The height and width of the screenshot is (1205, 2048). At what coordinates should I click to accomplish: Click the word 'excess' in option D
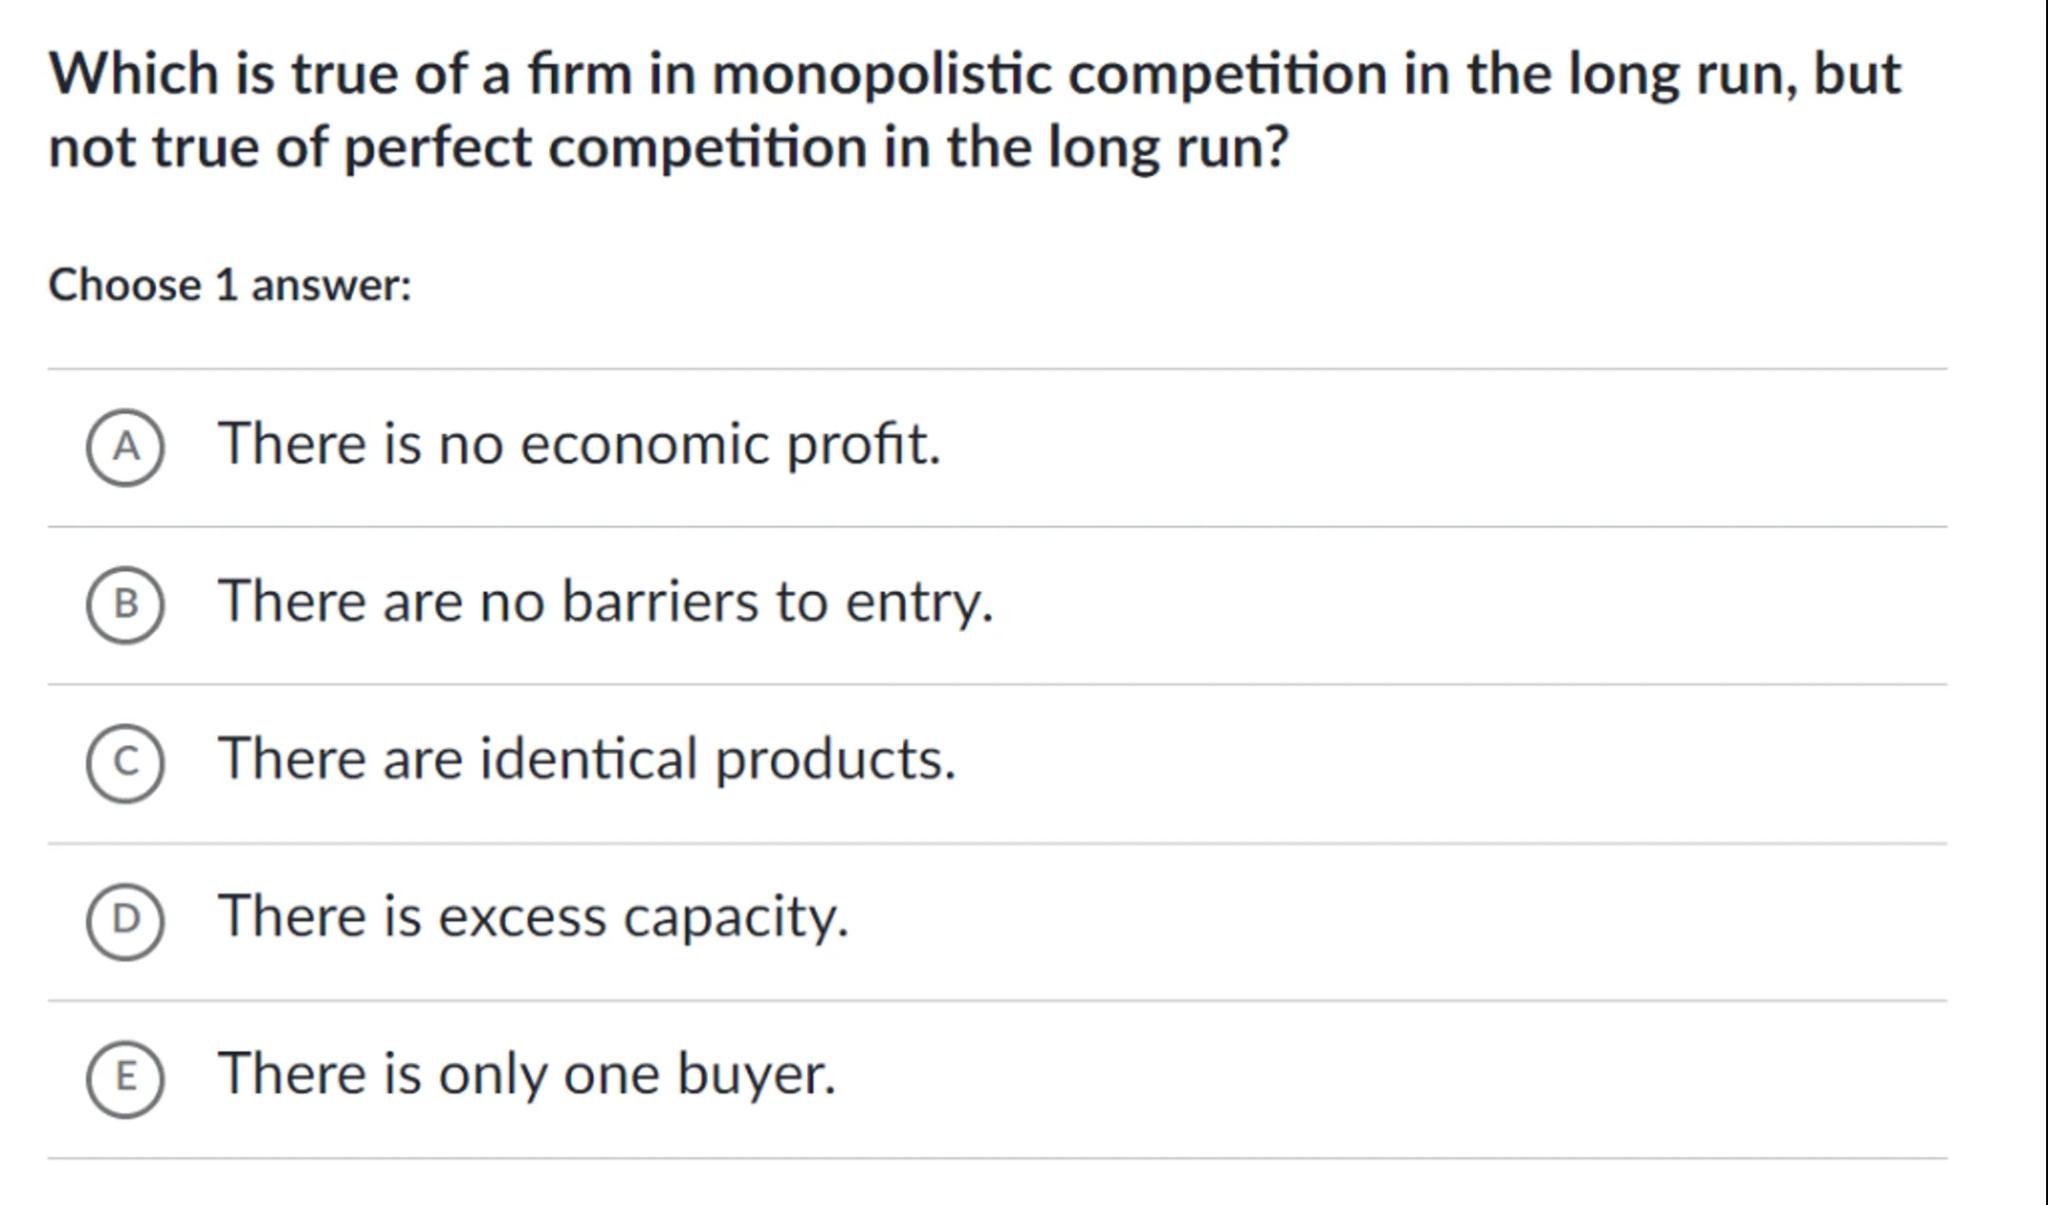522,917
